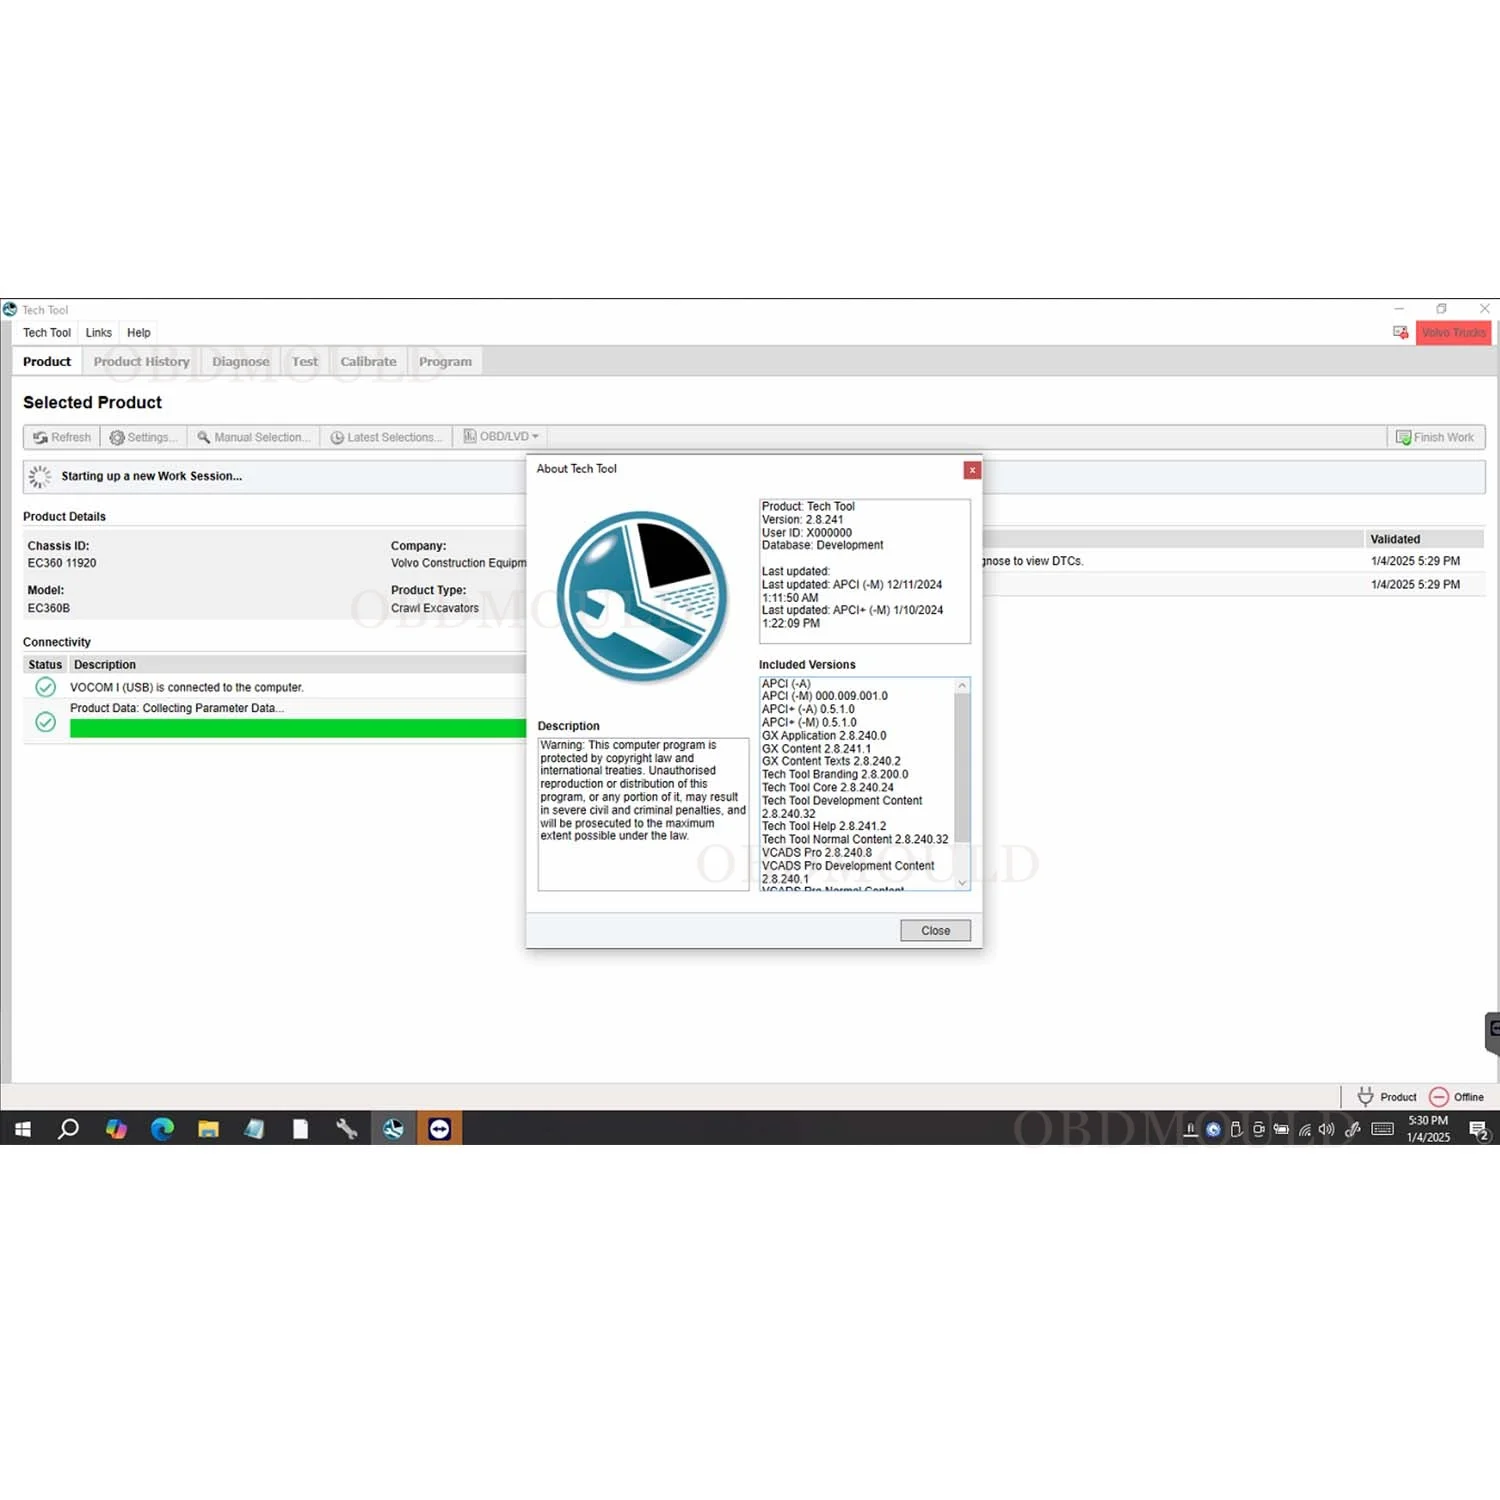
Task: Click the 'Version: 2.8.241' text in About dialog
Action: [x=802, y=520]
